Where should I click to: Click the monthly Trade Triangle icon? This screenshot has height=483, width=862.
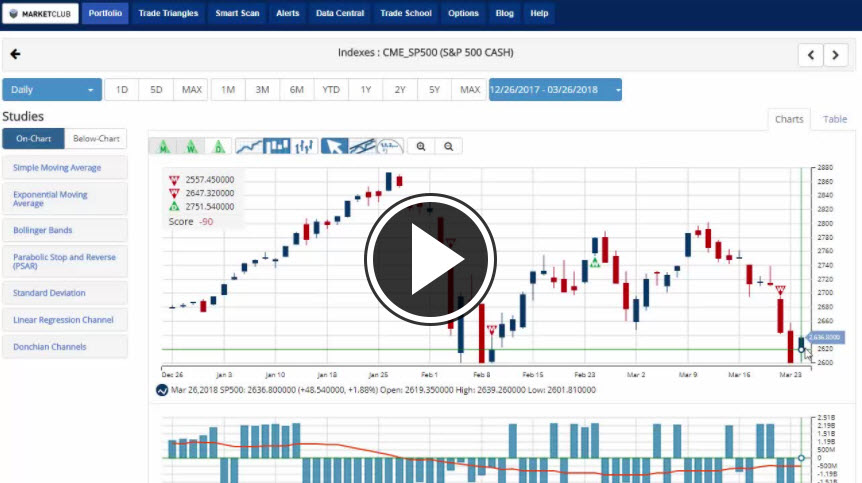162,146
